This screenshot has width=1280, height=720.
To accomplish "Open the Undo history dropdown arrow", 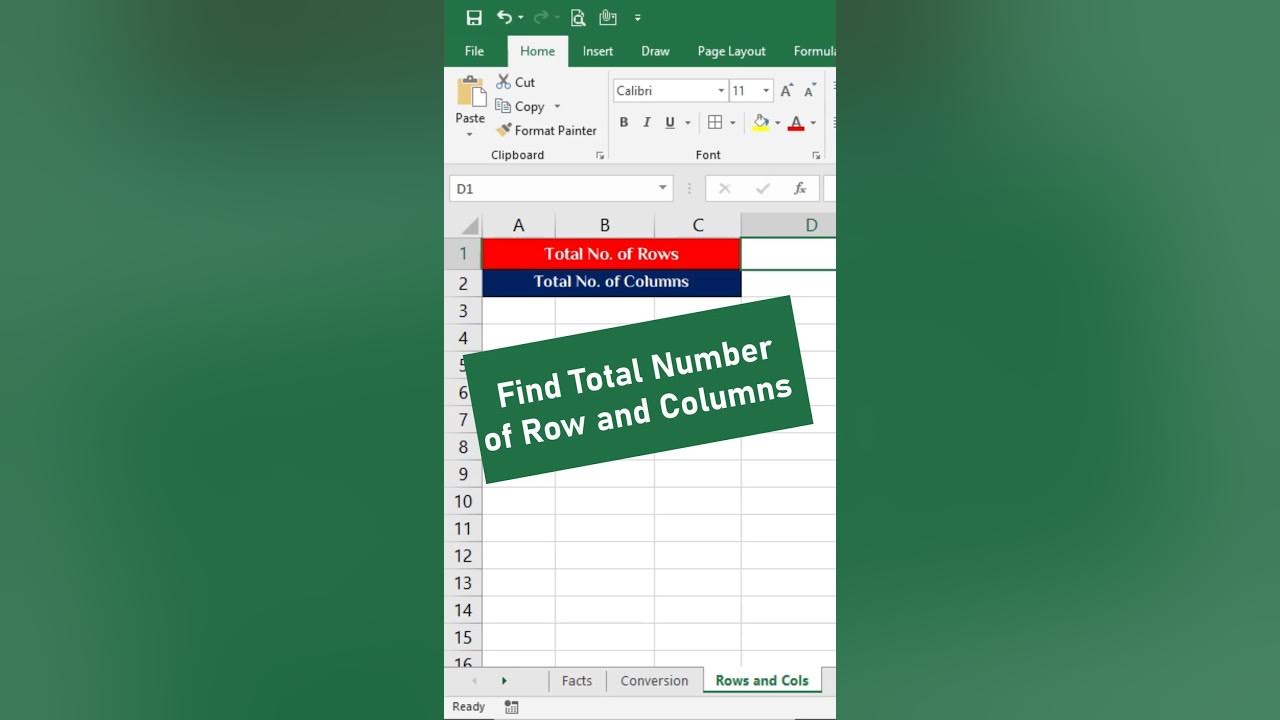I will (x=521, y=18).
